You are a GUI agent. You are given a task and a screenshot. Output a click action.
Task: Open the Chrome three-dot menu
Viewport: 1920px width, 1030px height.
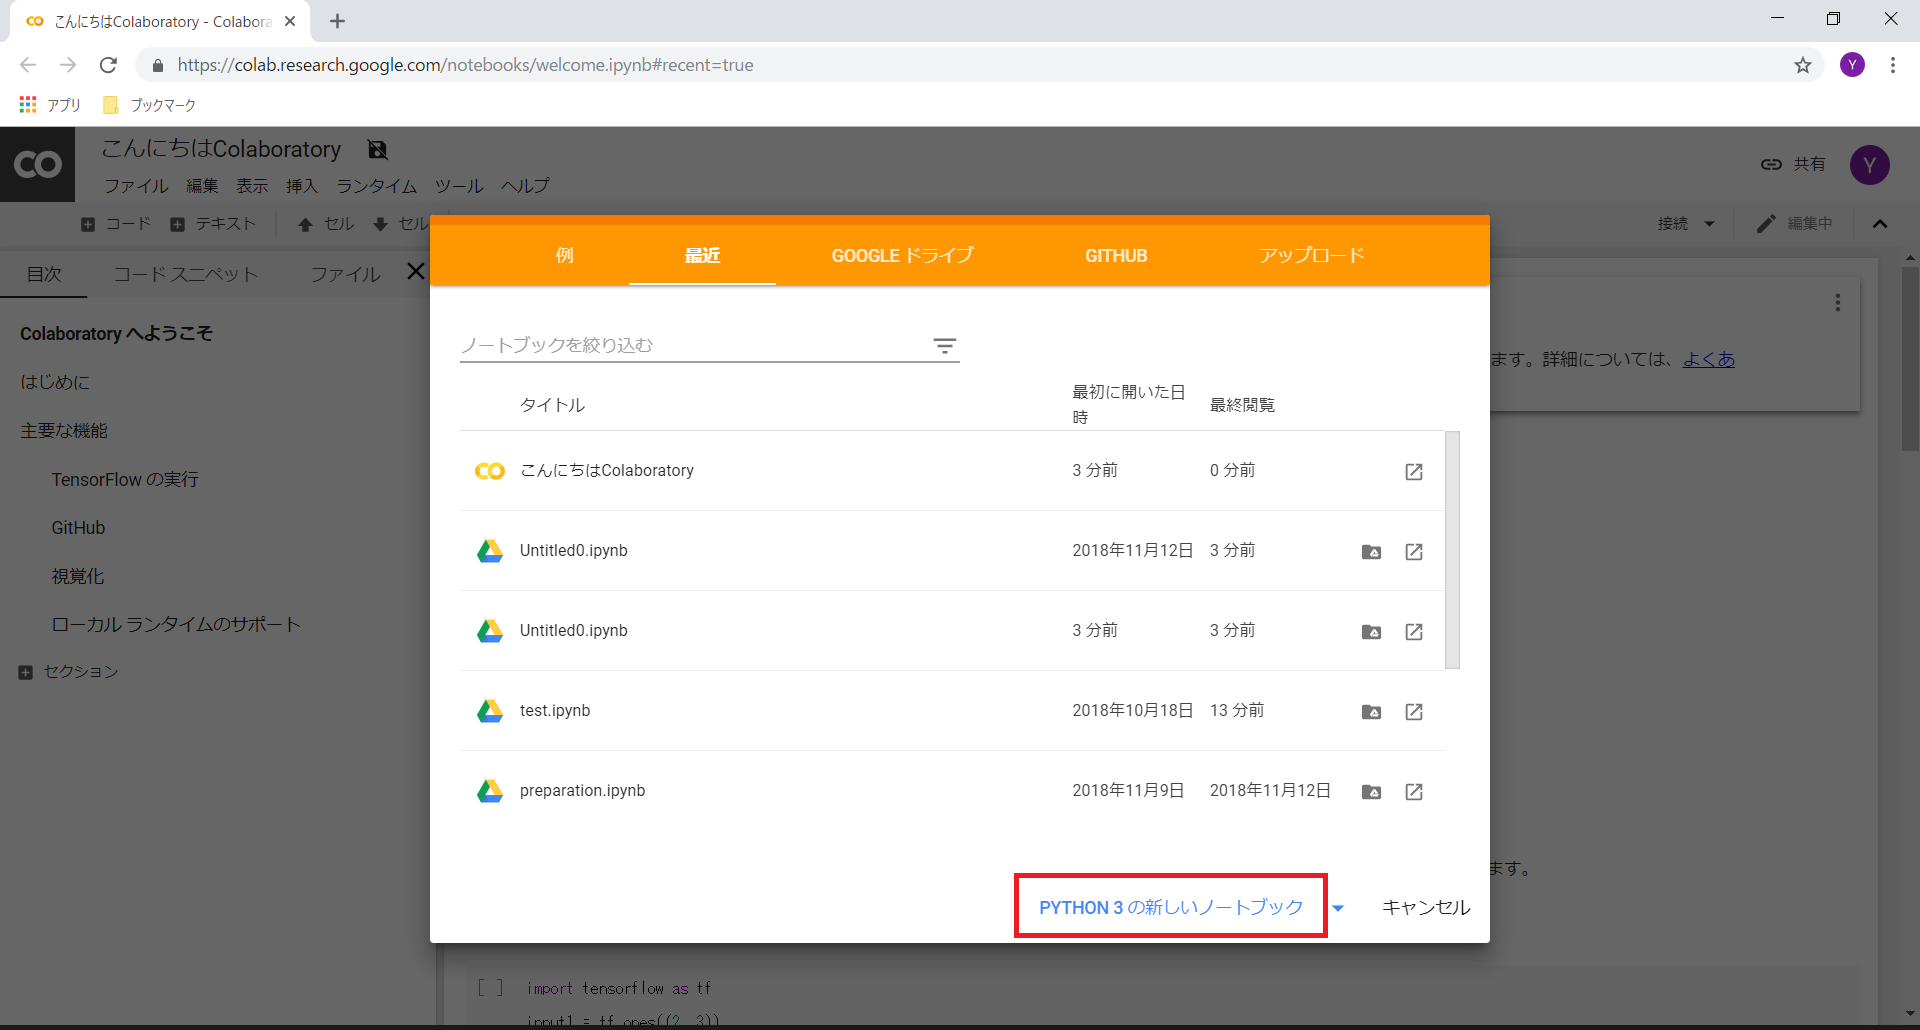tap(1893, 65)
